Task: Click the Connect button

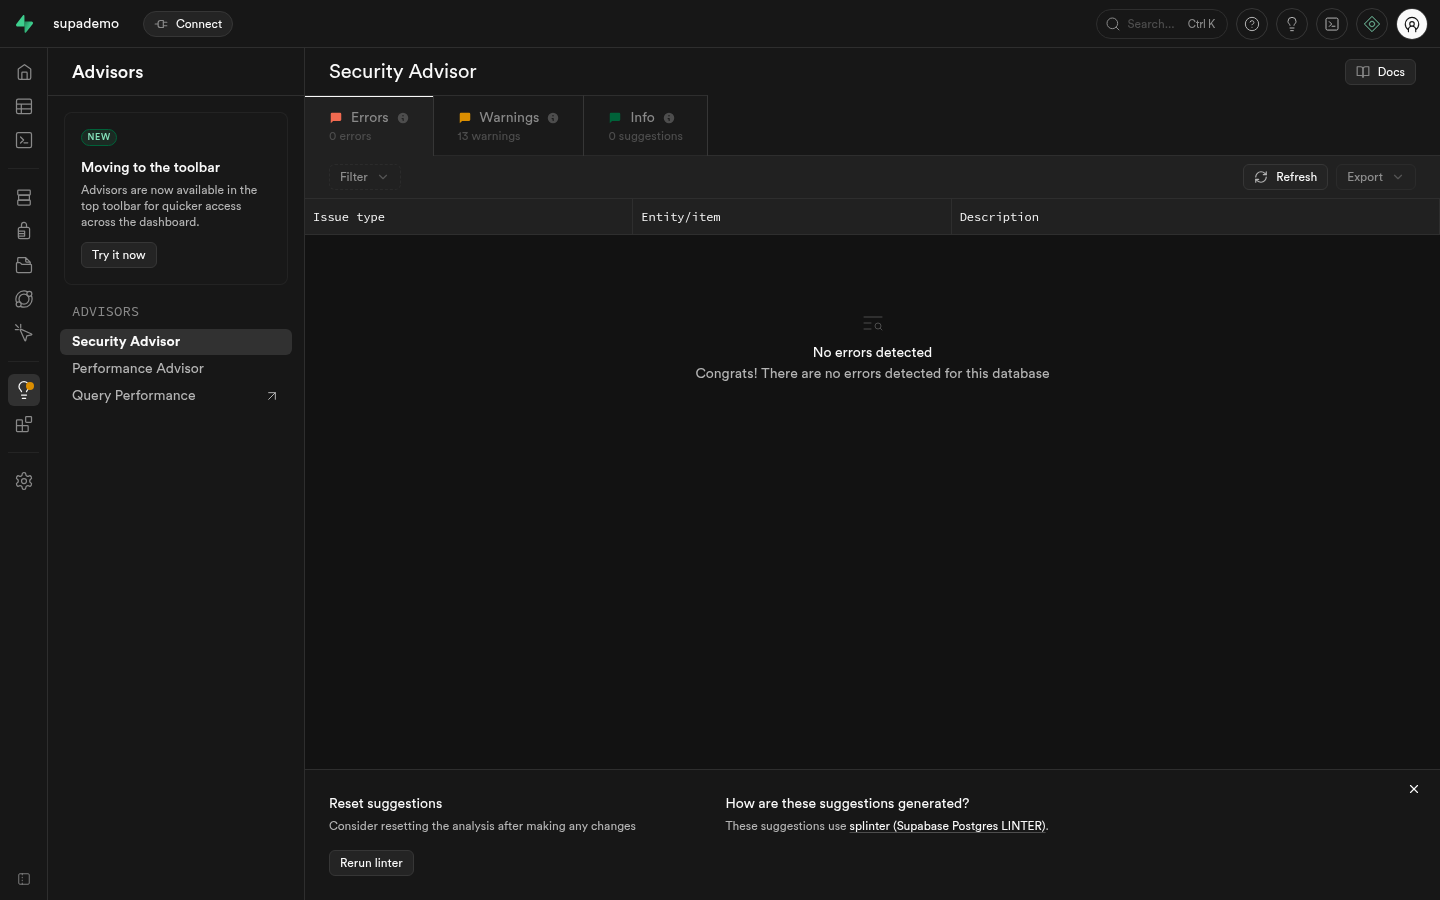Action: coord(188,24)
